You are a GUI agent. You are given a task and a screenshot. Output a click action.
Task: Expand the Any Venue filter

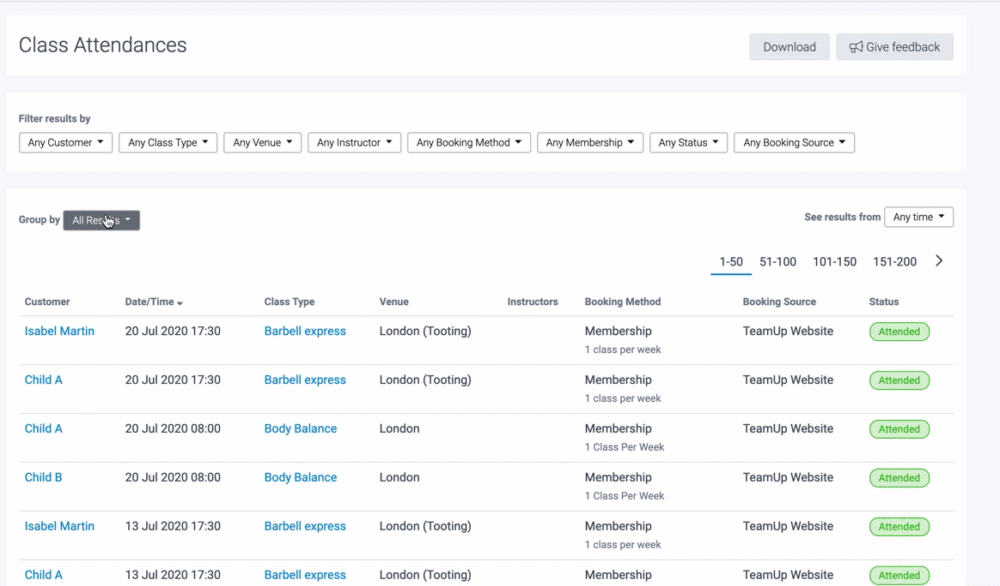click(x=262, y=143)
